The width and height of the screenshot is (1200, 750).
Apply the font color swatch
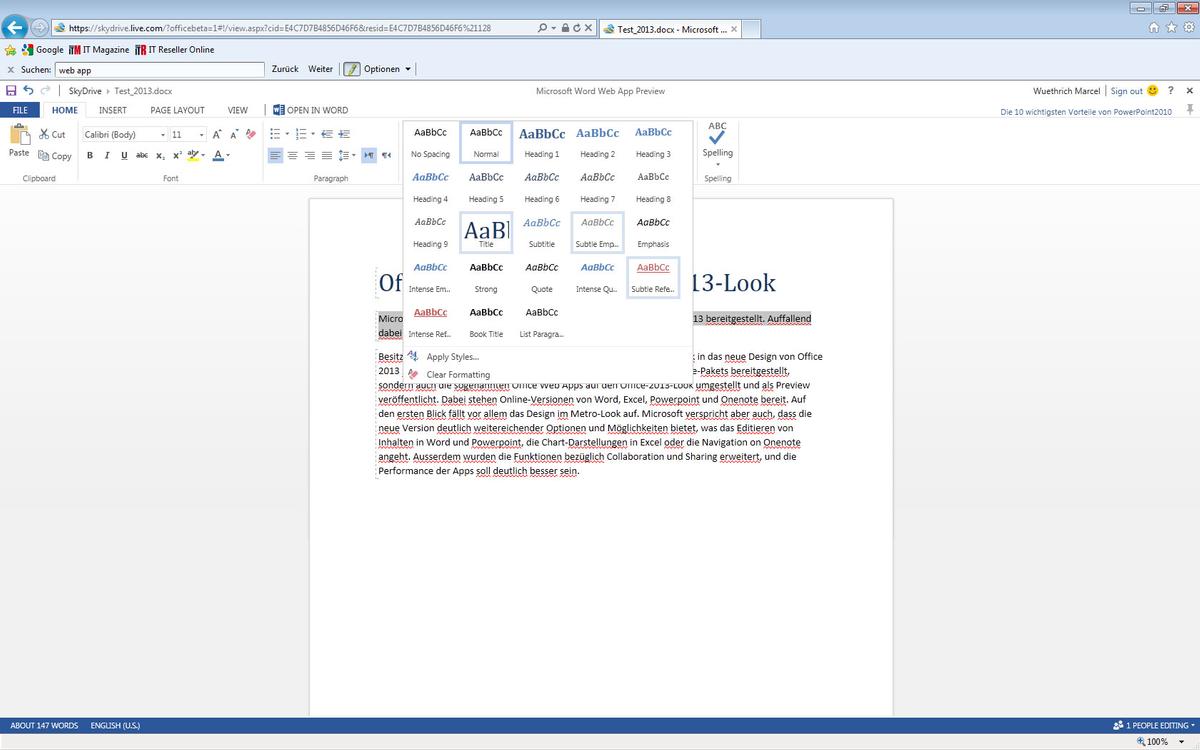tap(218, 155)
